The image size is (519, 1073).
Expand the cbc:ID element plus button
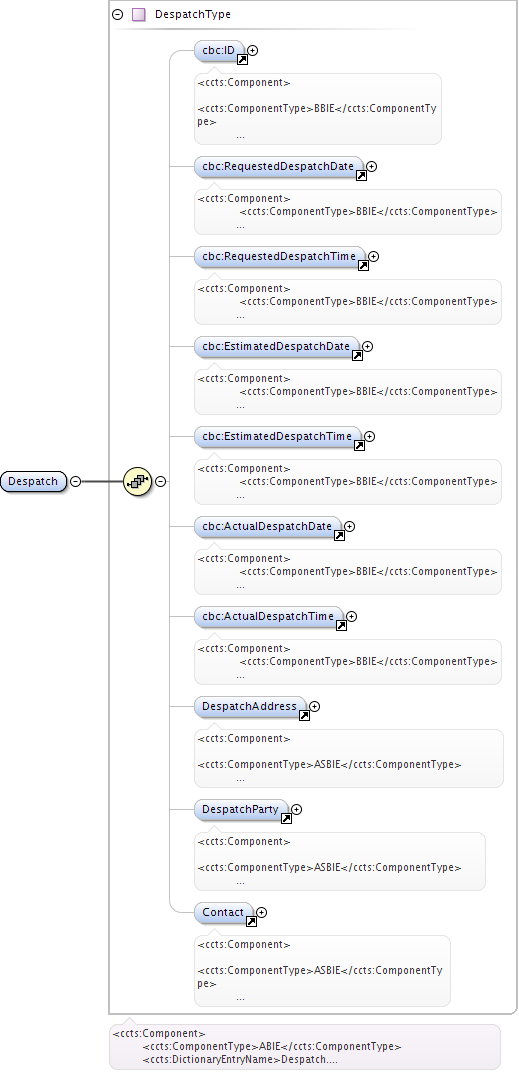tap(253, 50)
